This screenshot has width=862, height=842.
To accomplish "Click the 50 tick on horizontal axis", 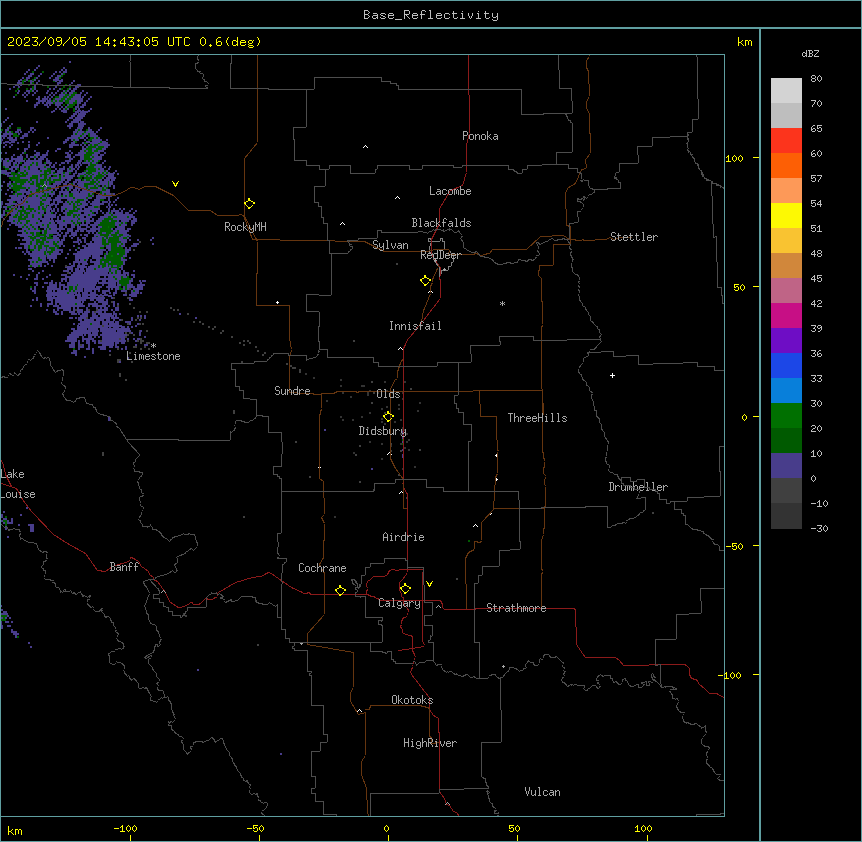I will pyautogui.click(x=514, y=829).
